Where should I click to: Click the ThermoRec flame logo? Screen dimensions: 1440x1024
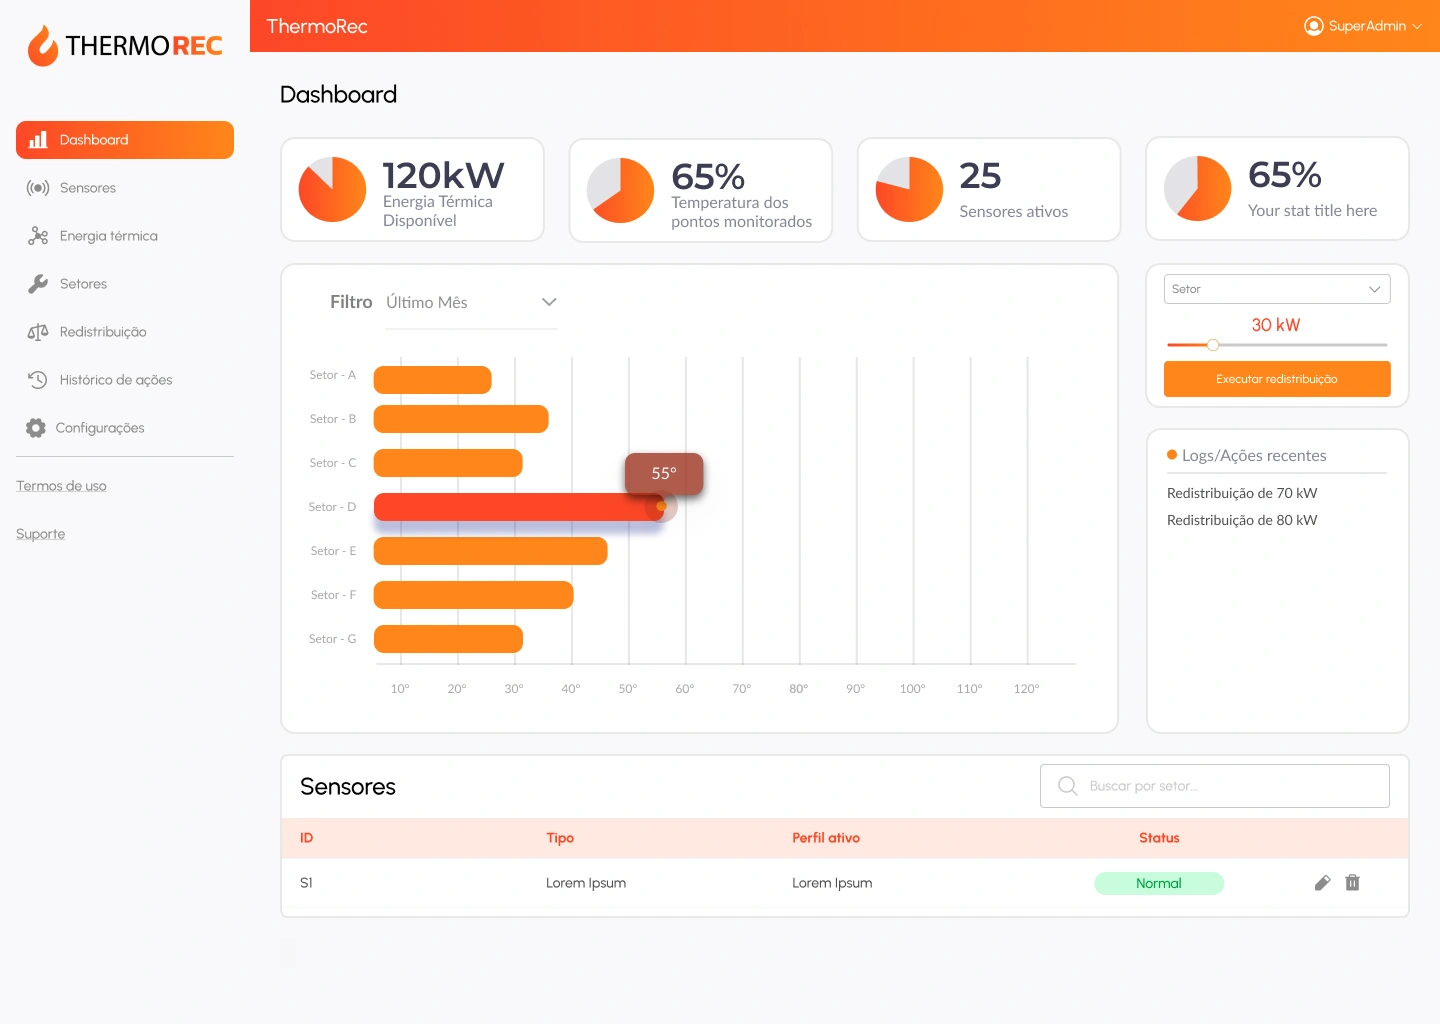coord(42,46)
